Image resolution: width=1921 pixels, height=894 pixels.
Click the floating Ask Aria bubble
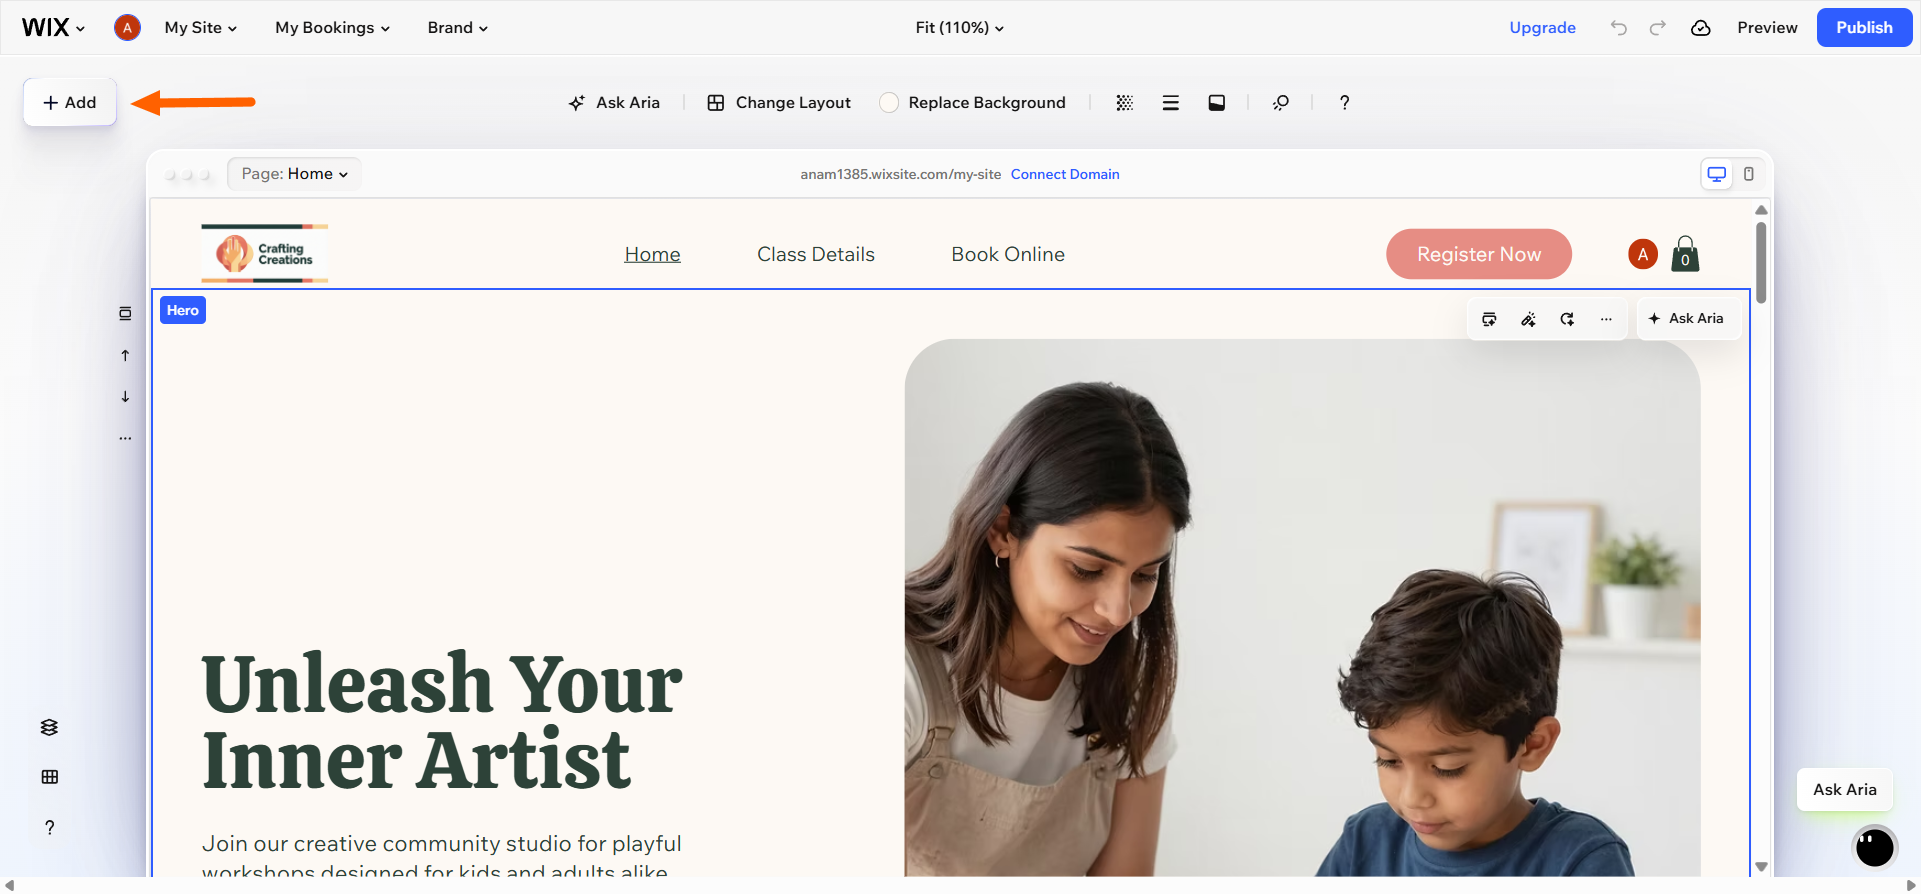tap(1844, 789)
